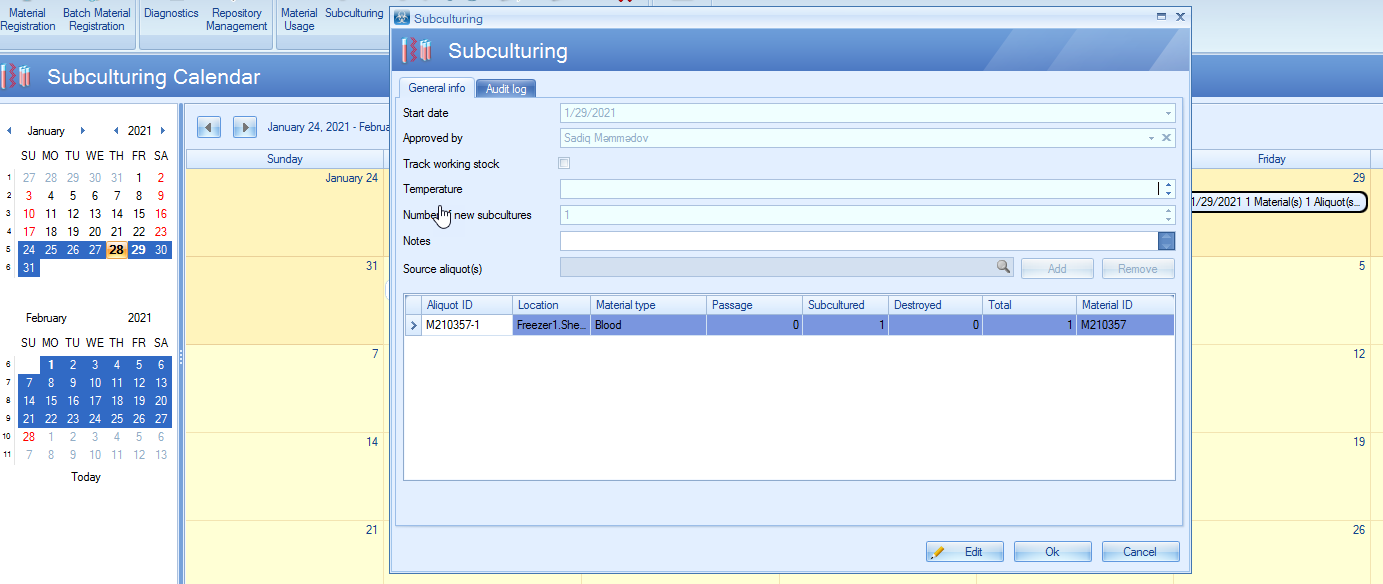Click the previous month arrow beside January
The width and height of the screenshot is (1383, 584).
(10, 131)
